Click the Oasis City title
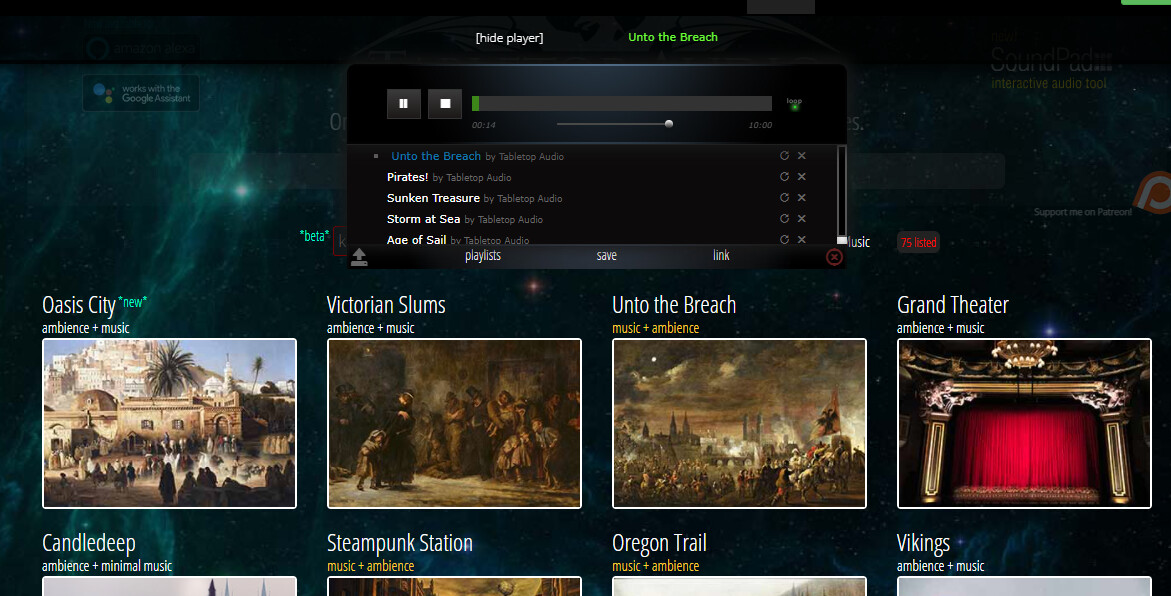Viewport: 1171px width, 596px height. pos(78,305)
